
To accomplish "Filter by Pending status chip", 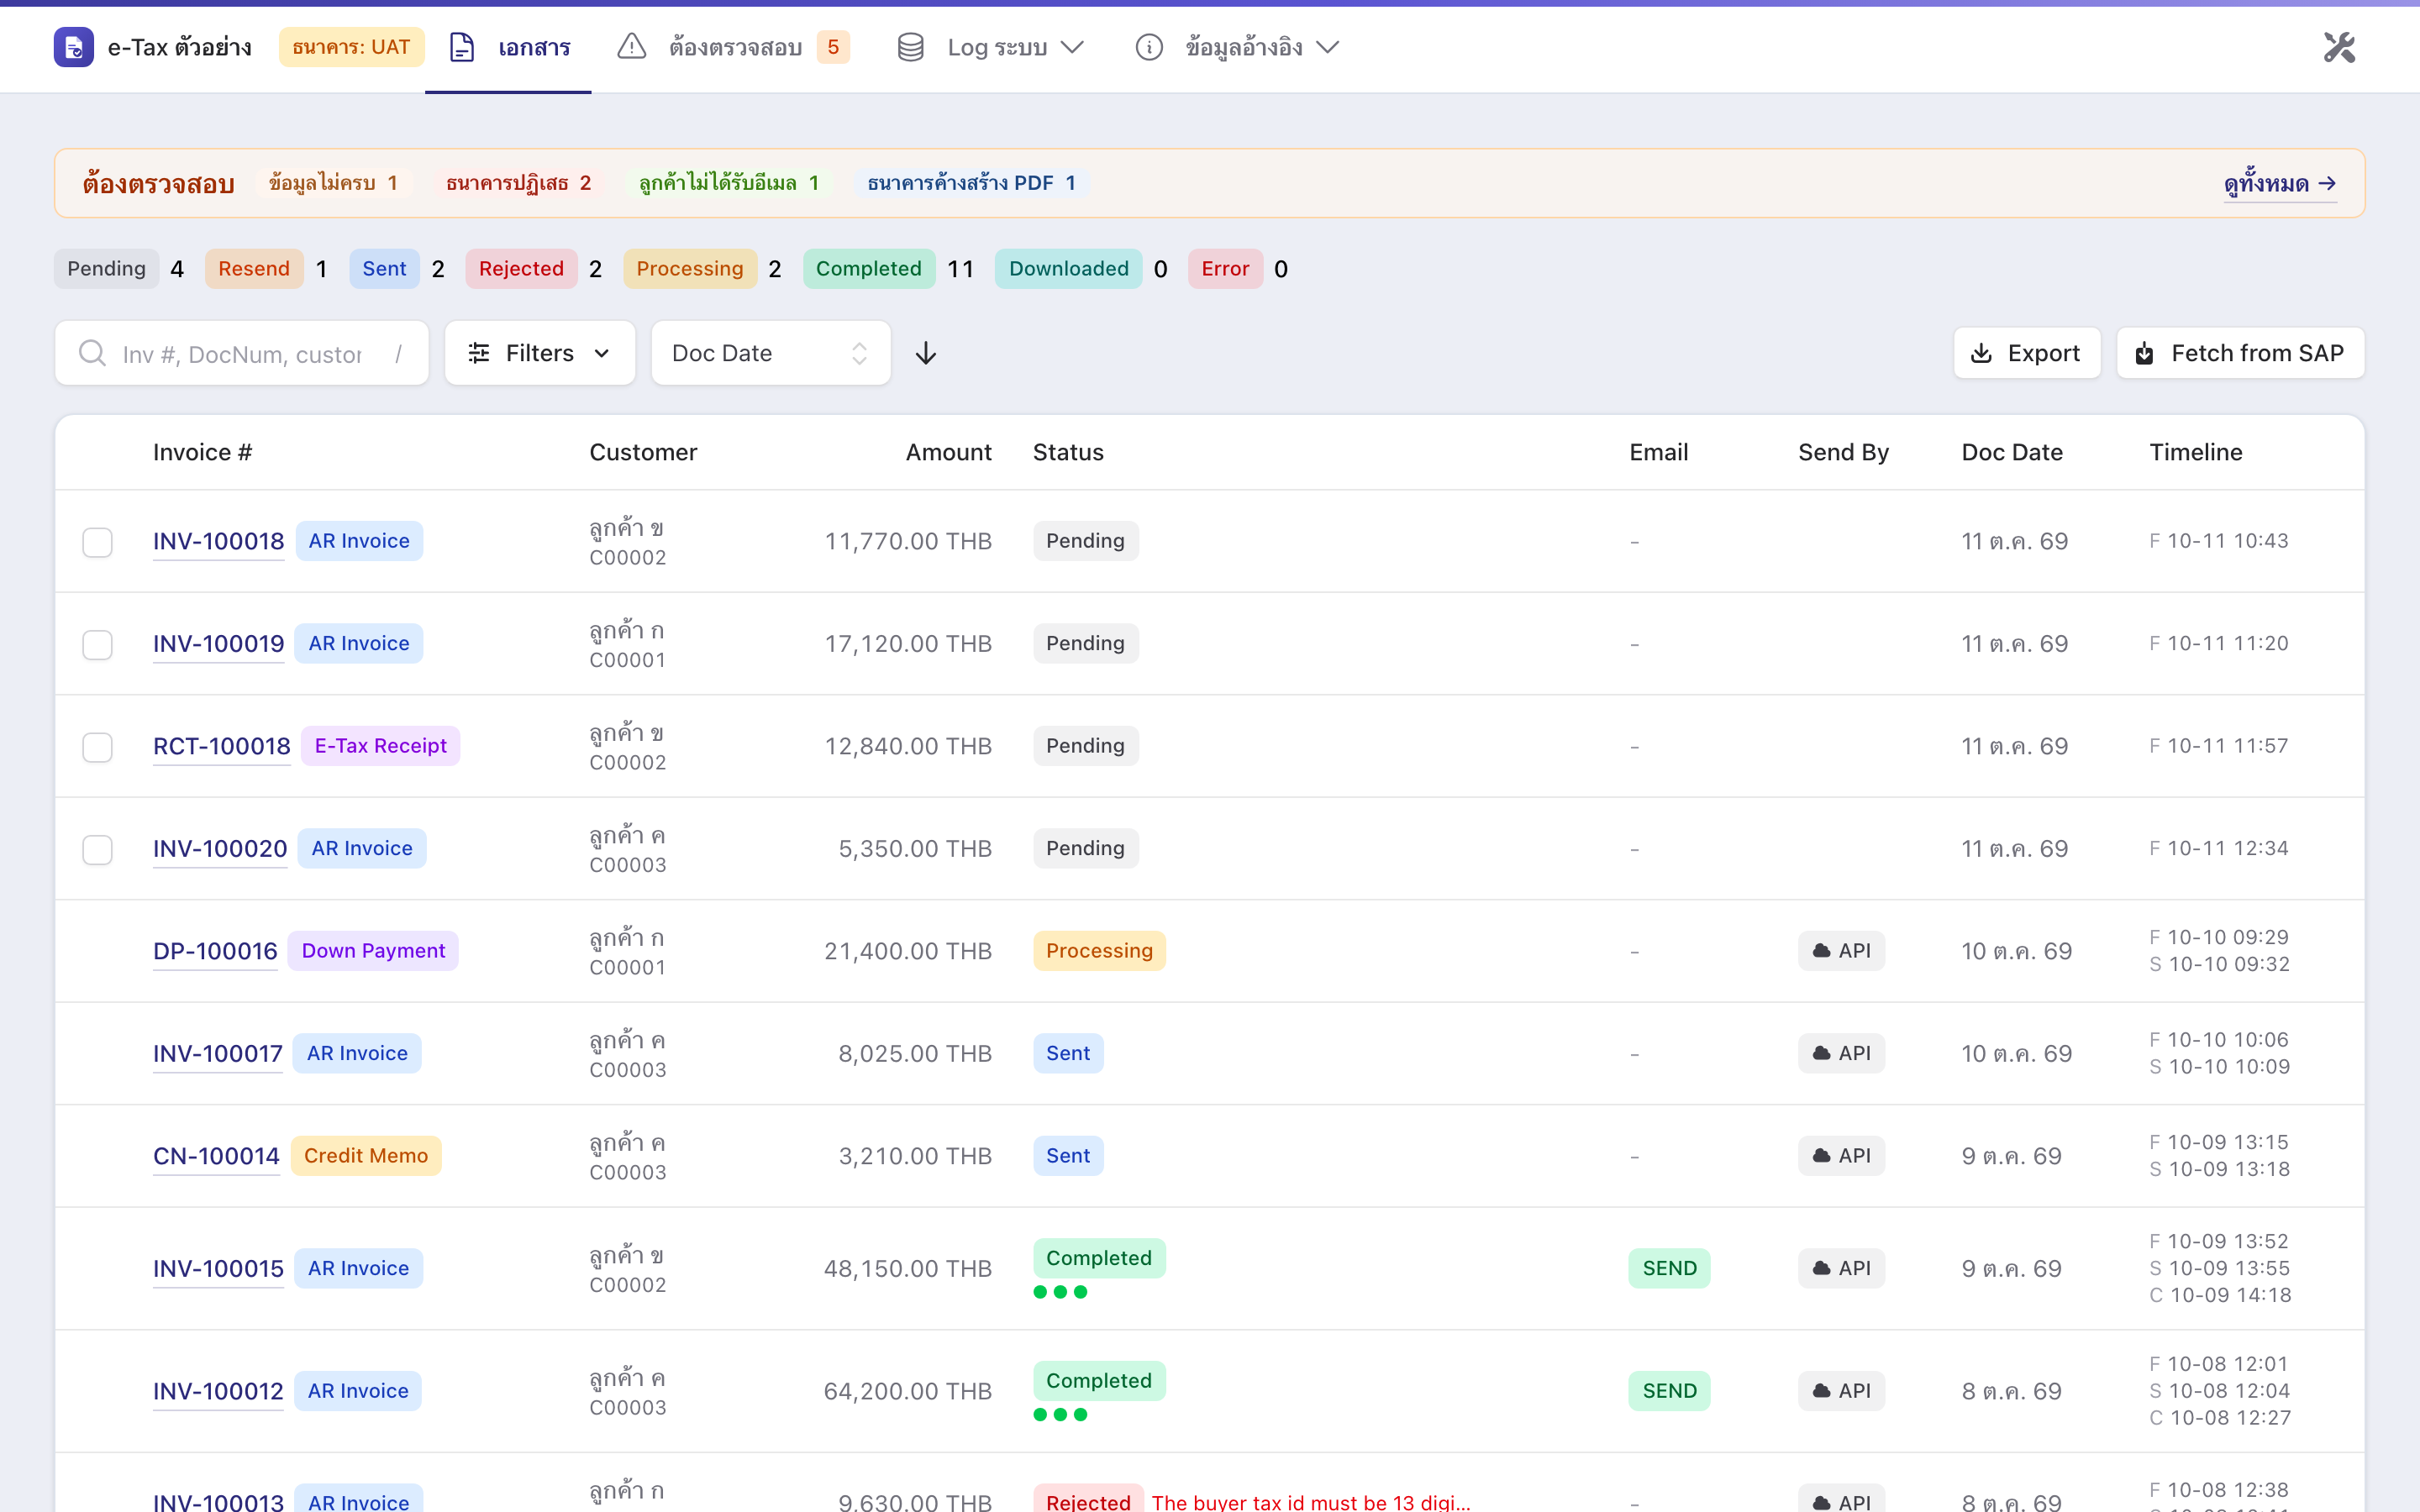I will point(106,269).
